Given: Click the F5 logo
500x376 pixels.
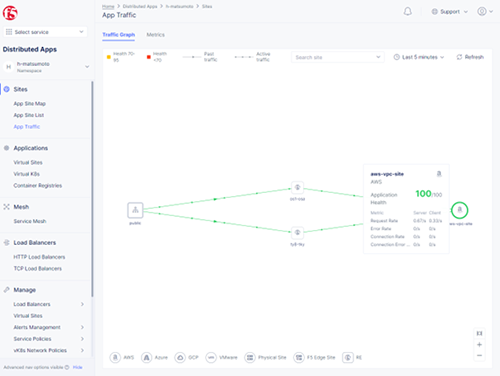Looking at the screenshot, I should point(10,13).
